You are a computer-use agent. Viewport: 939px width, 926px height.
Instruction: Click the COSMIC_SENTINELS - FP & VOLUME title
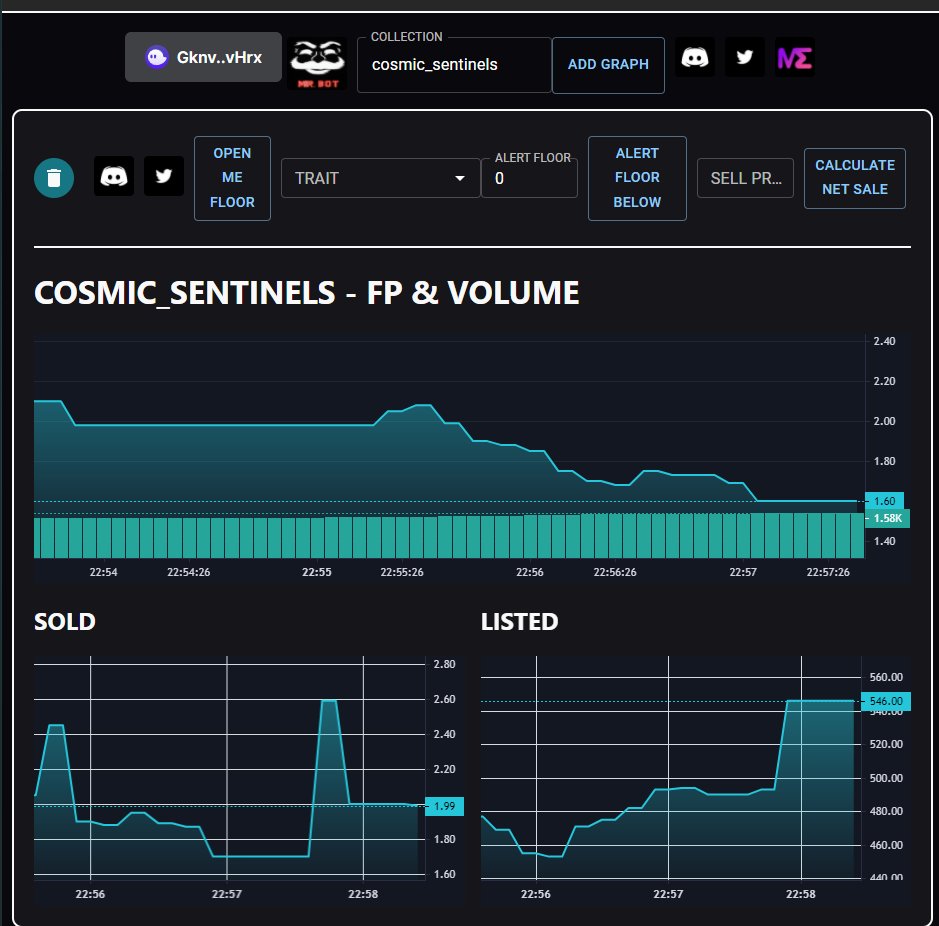(307, 293)
